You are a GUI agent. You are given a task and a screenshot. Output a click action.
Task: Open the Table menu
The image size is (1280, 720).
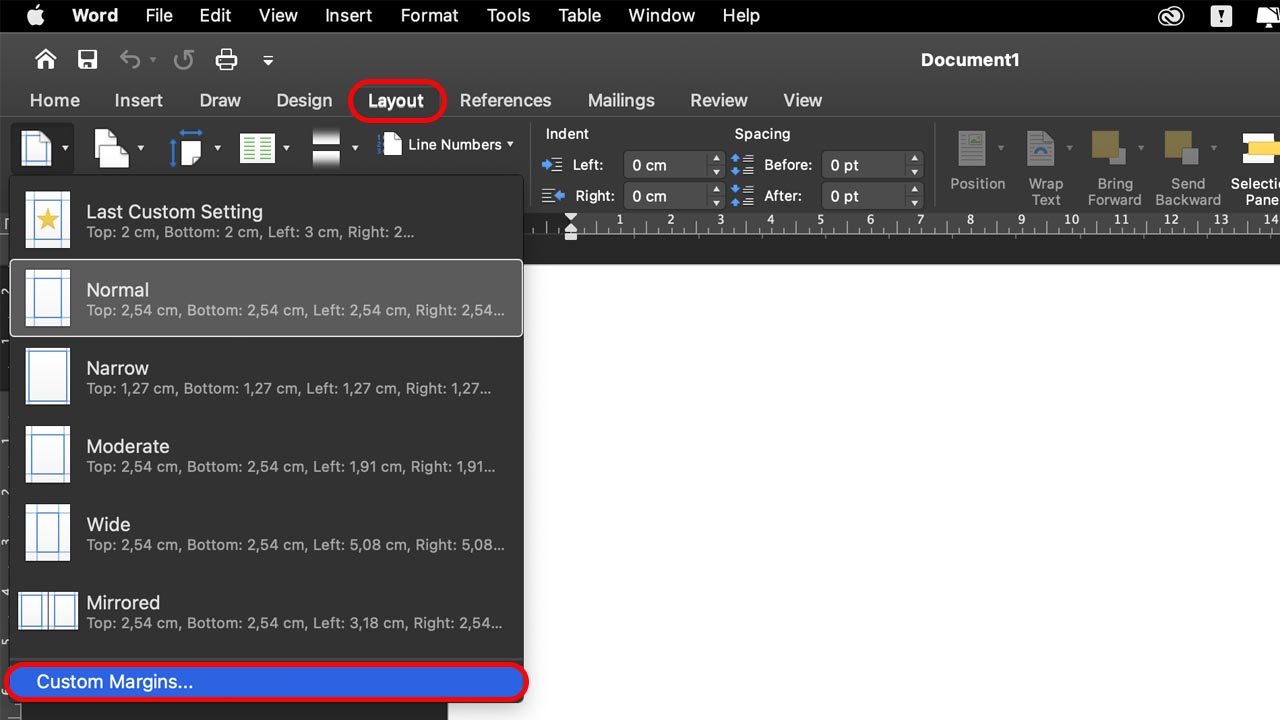click(580, 15)
